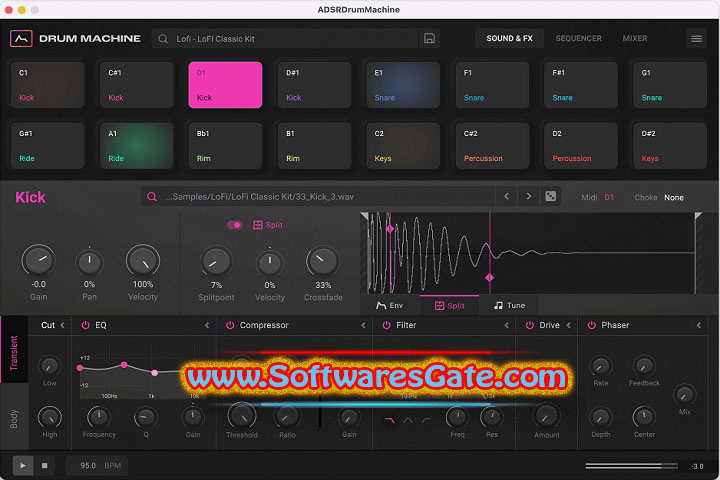
Task: Load next sample with right arrow
Action: click(529, 197)
